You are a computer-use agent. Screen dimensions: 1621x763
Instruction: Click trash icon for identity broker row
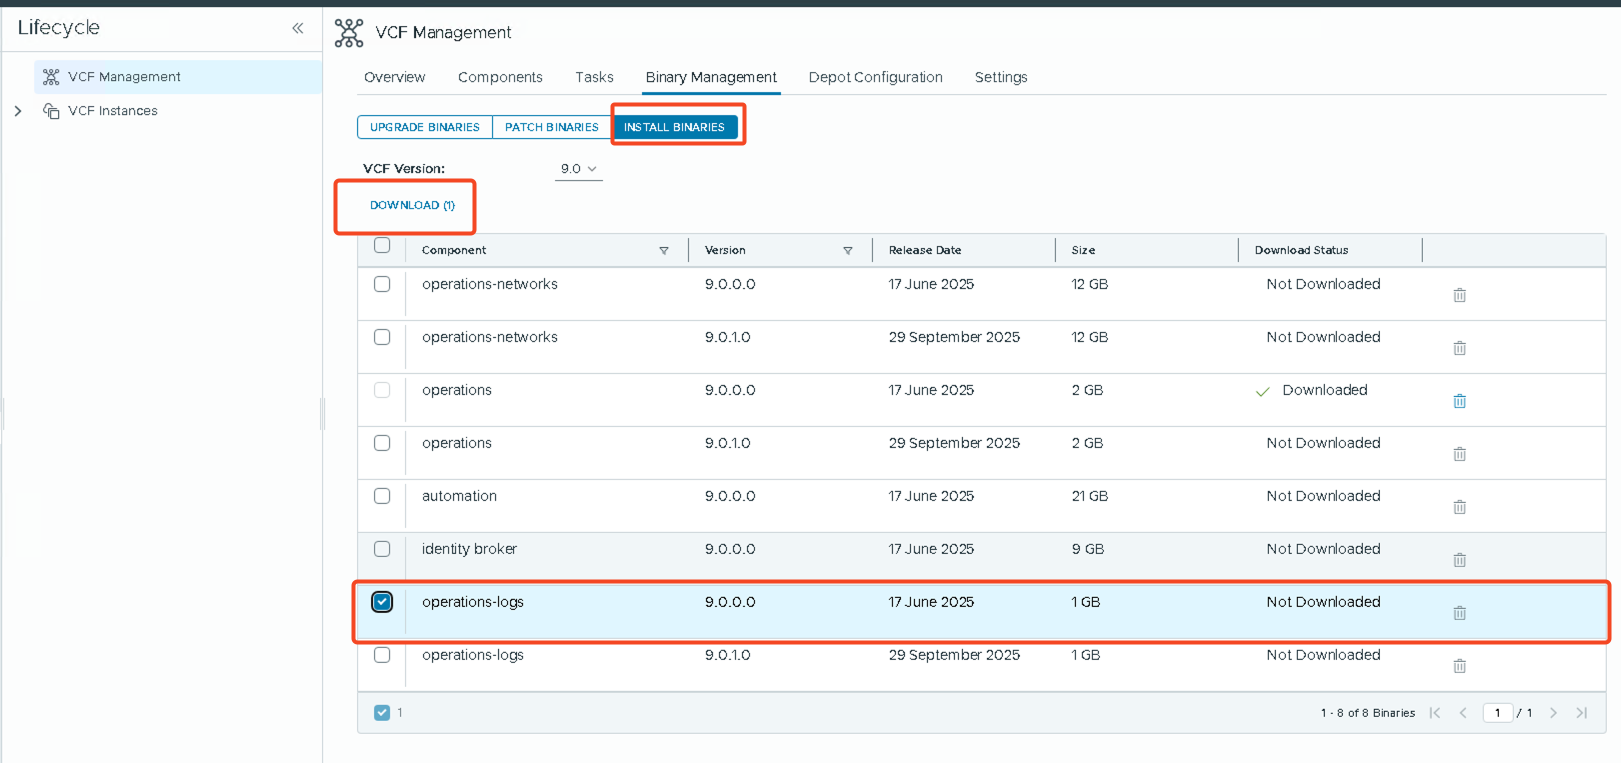click(1459, 560)
